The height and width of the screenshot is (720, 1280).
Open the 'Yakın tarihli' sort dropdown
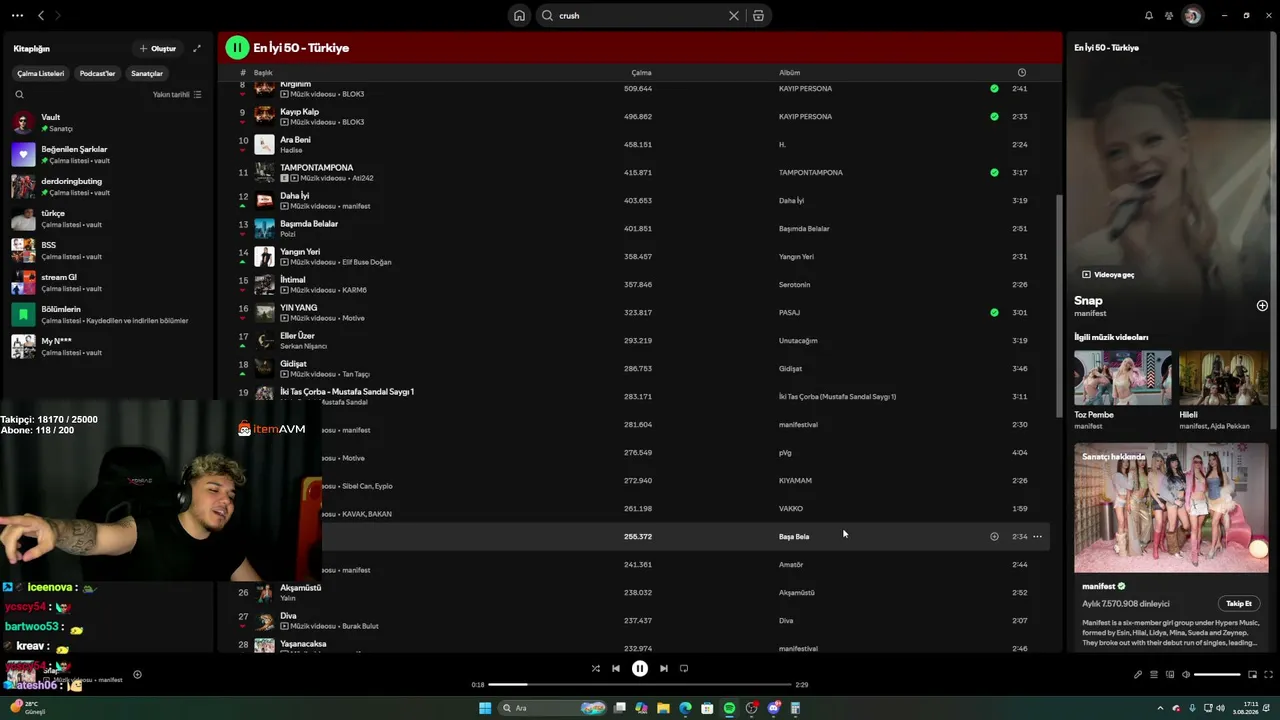click(x=177, y=95)
